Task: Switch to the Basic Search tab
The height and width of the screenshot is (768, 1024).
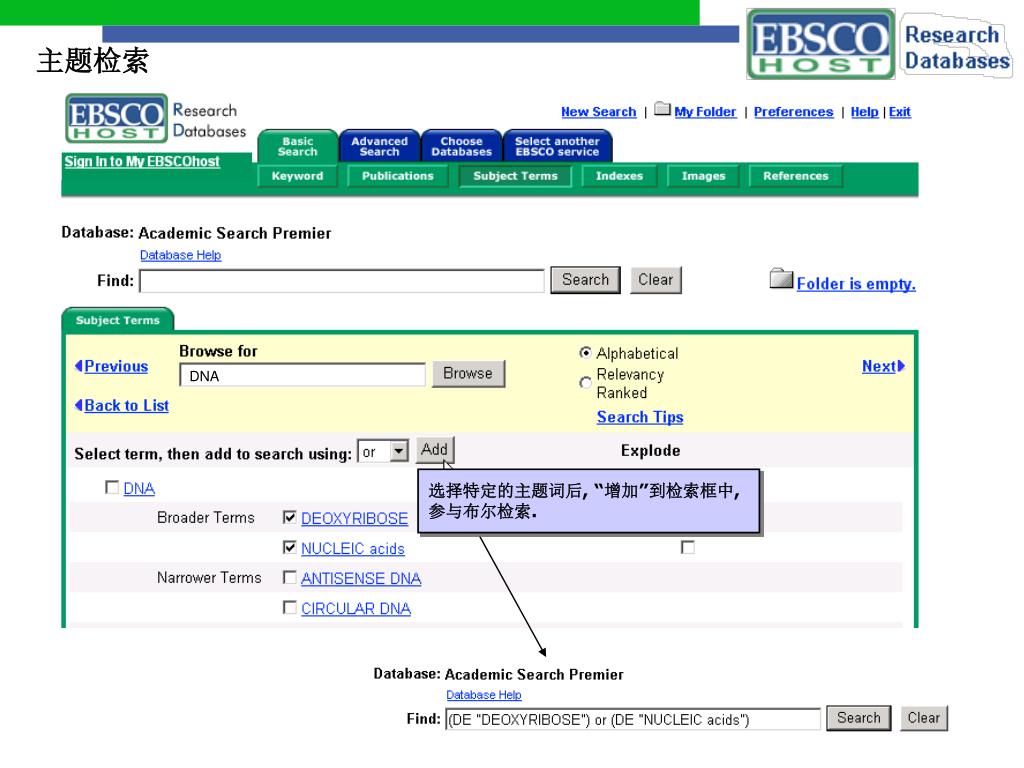Action: [298, 146]
